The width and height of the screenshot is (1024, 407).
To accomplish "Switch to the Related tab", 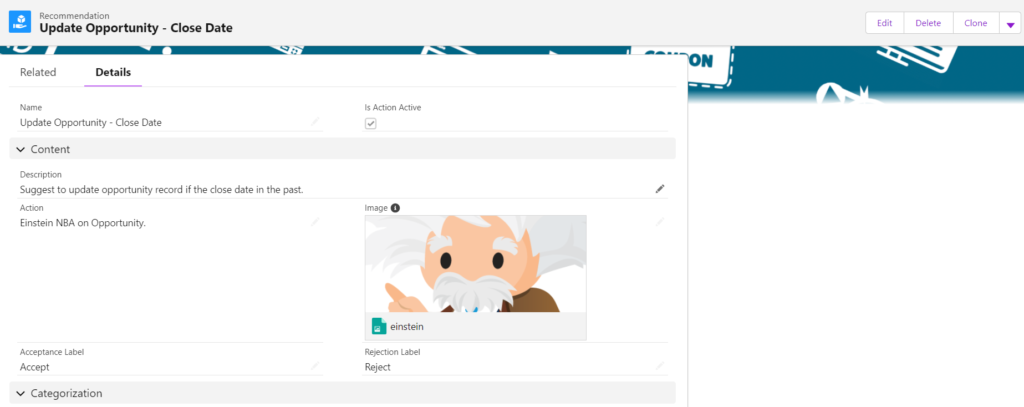I will 38,73.
